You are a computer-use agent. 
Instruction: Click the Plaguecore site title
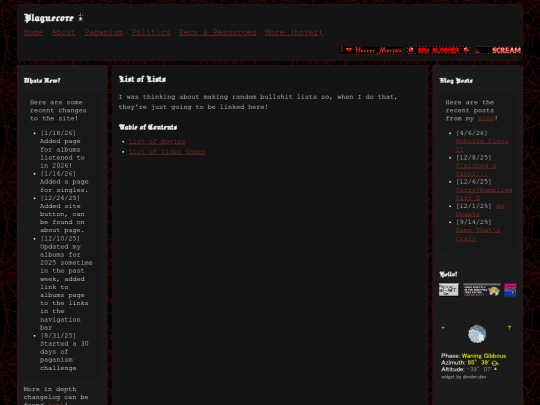coord(49,18)
